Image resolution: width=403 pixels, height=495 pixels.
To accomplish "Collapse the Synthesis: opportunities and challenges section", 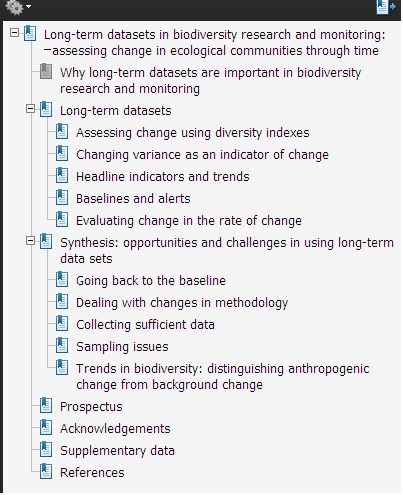I will pyautogui.click(x=30, y=241).
